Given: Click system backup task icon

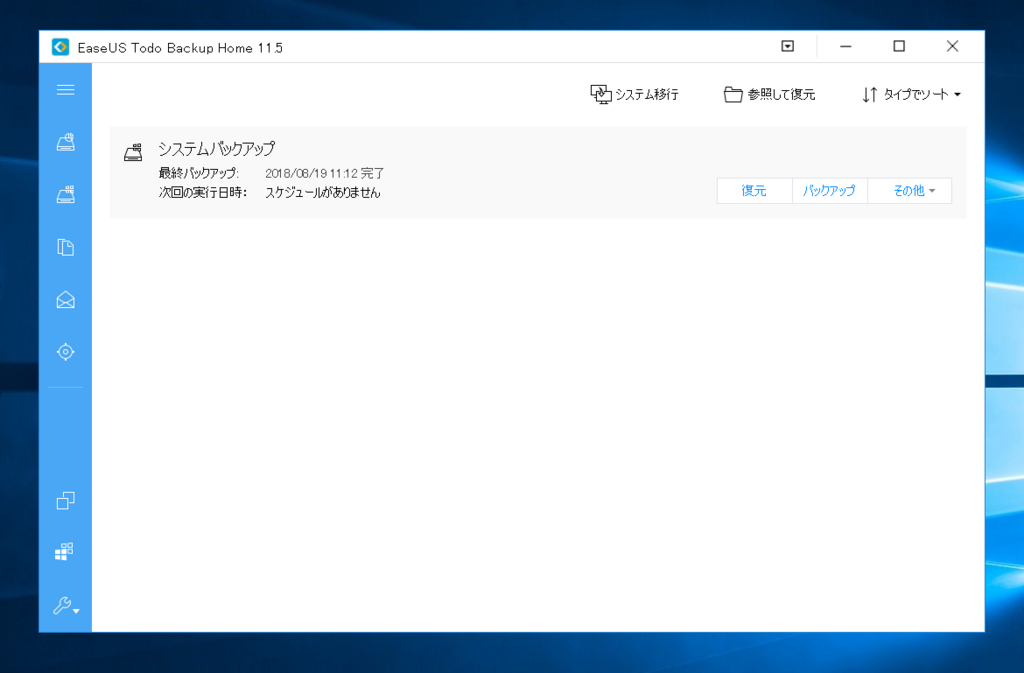Looking at the screenshot, I should click(133, 153).
